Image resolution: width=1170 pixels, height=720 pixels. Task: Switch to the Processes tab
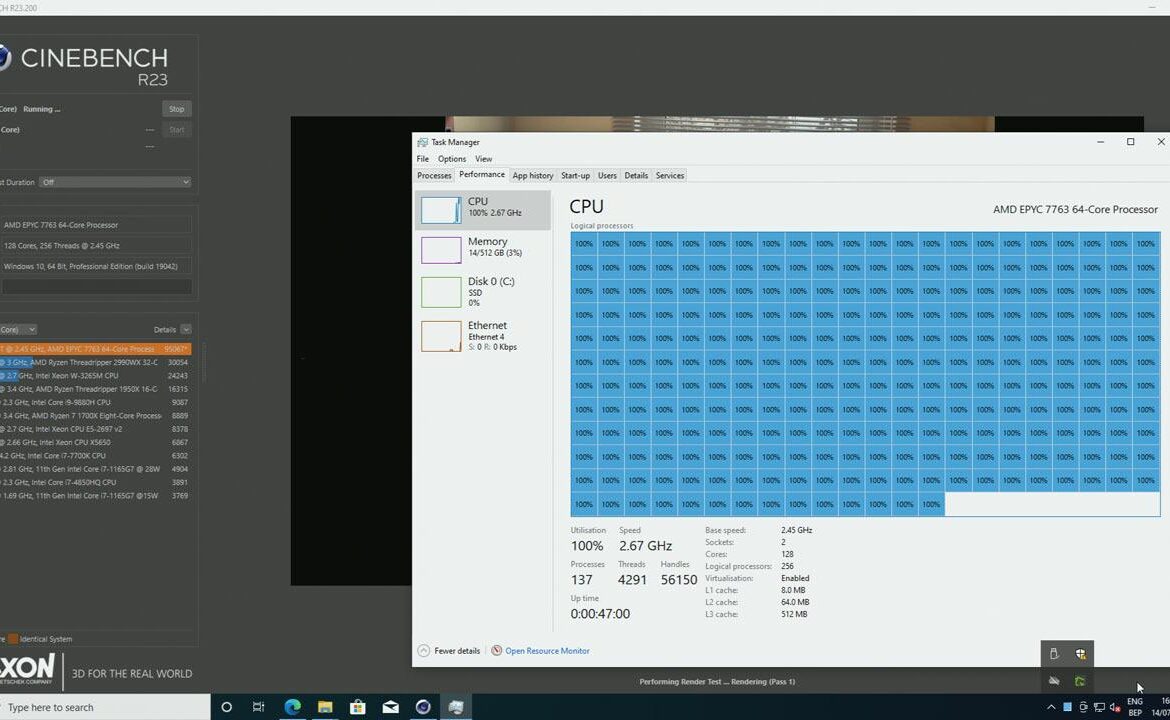(x=433, y=175)
